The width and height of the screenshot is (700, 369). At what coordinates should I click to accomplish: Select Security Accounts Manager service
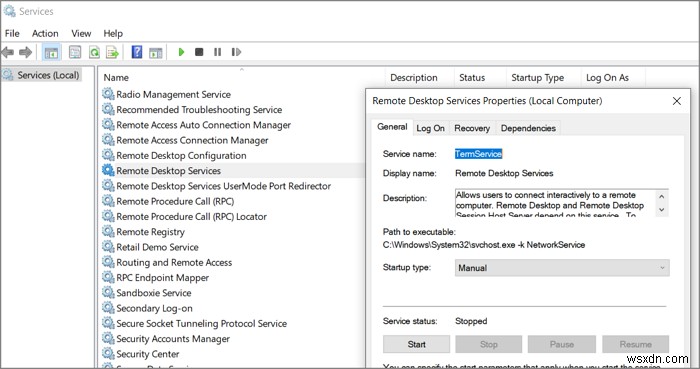pyautogui.click(x=173, y=339)
